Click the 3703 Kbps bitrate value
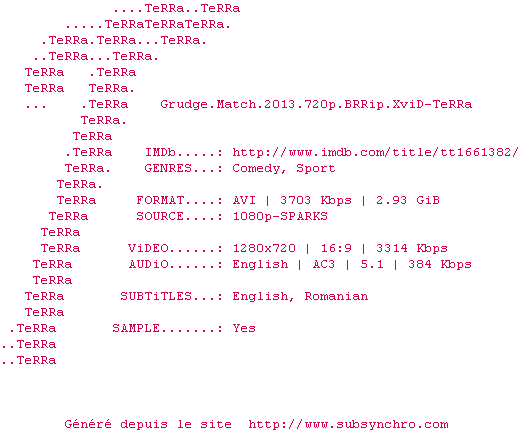The image size is (520, 432). click(316, 201)
